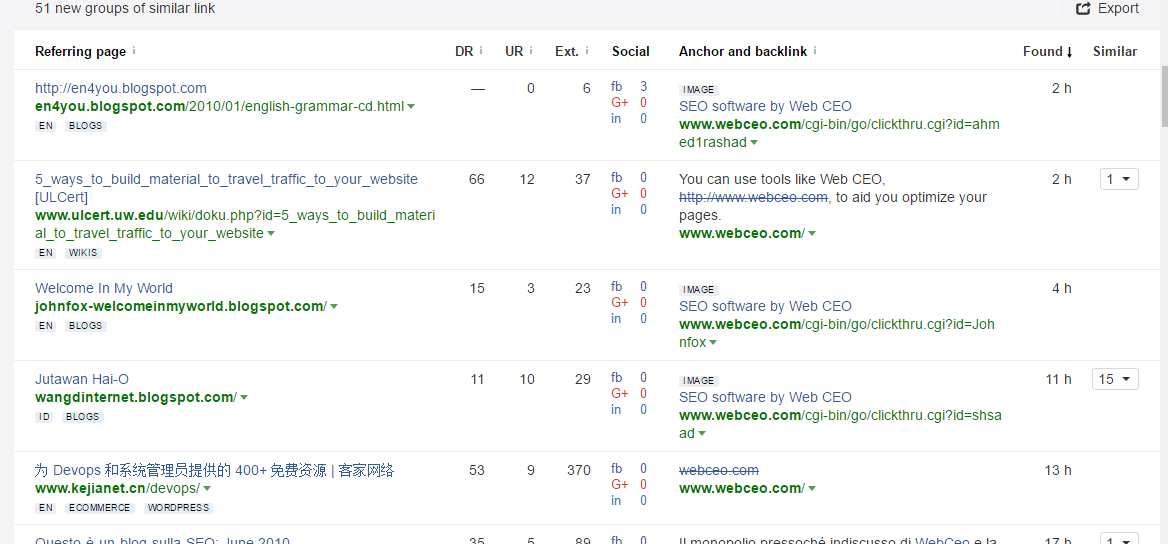Open www.ulcert.uw.edu doku.php URL
This screenshot has width=1168, height=544.
point(235,224)
